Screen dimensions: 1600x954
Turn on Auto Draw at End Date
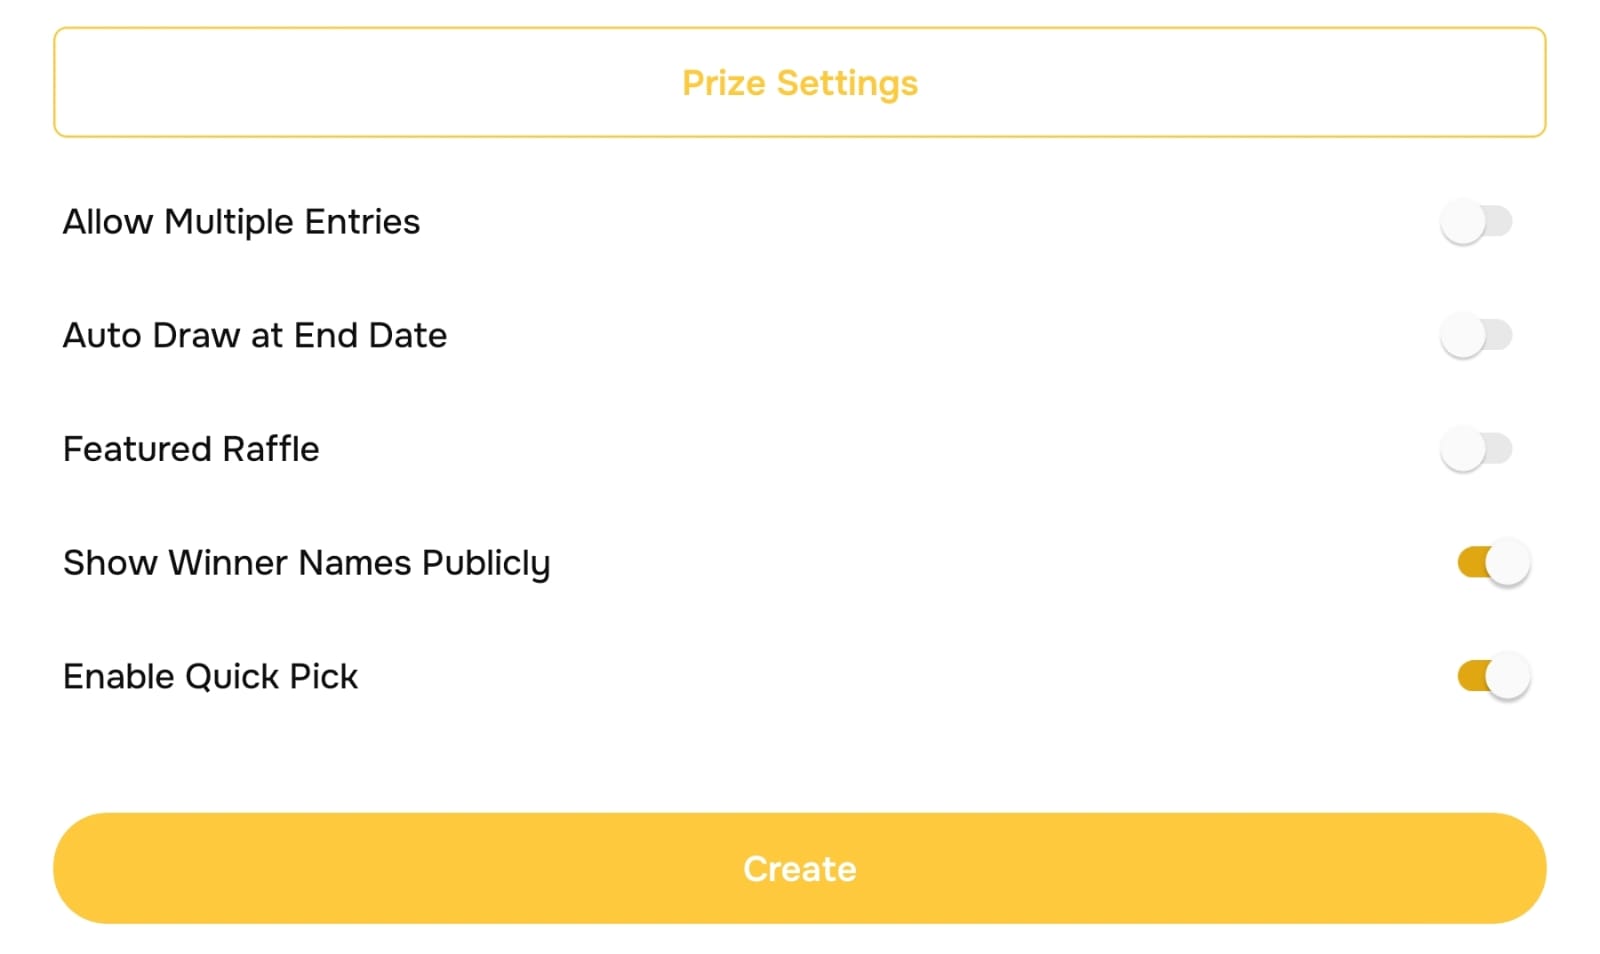click(x=1476, y=336)
